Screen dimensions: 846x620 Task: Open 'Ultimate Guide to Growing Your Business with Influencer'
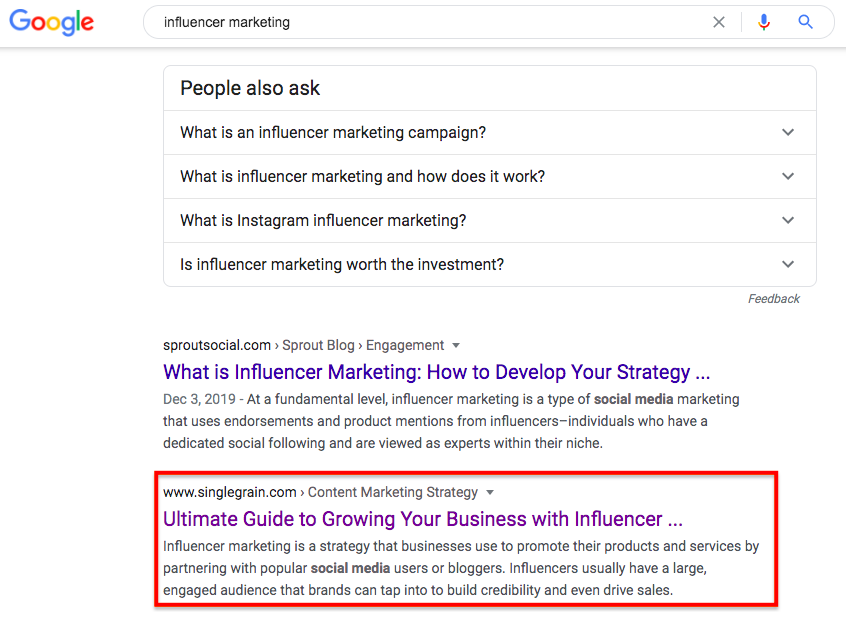click(423, 519)
